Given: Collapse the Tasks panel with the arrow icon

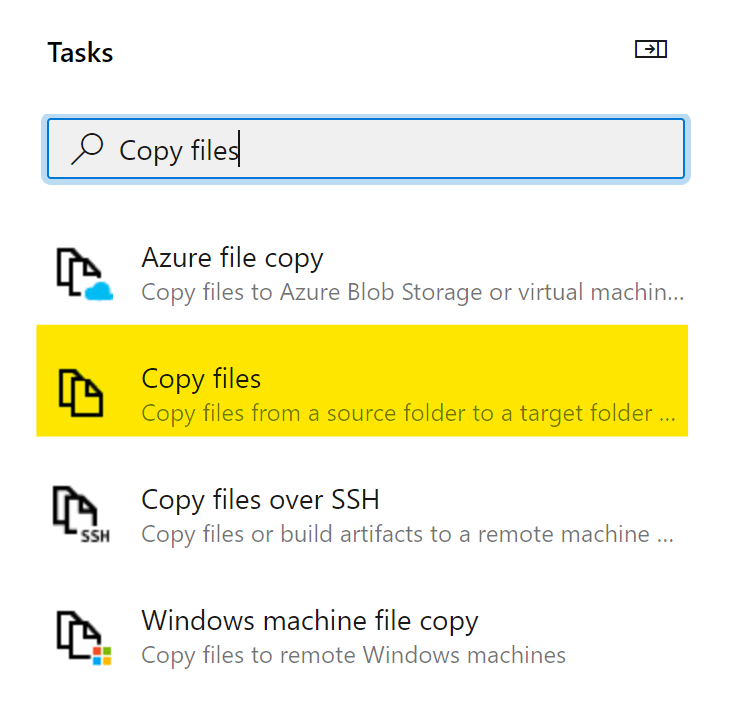Looking at the screenshot, I should point(650,49).
